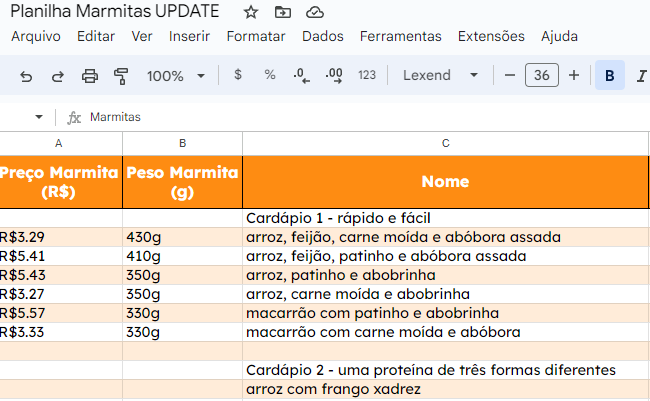Toggle italic formatting
The height and width of the screenshot is (401, 650).
click(641, 75)
